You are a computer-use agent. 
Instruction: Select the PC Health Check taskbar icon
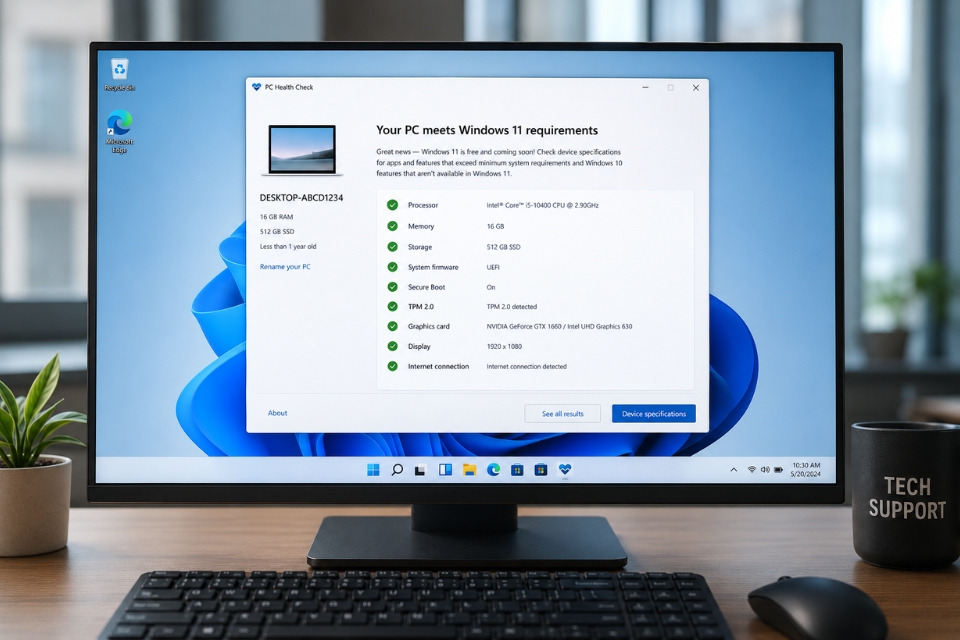[564, 470]
